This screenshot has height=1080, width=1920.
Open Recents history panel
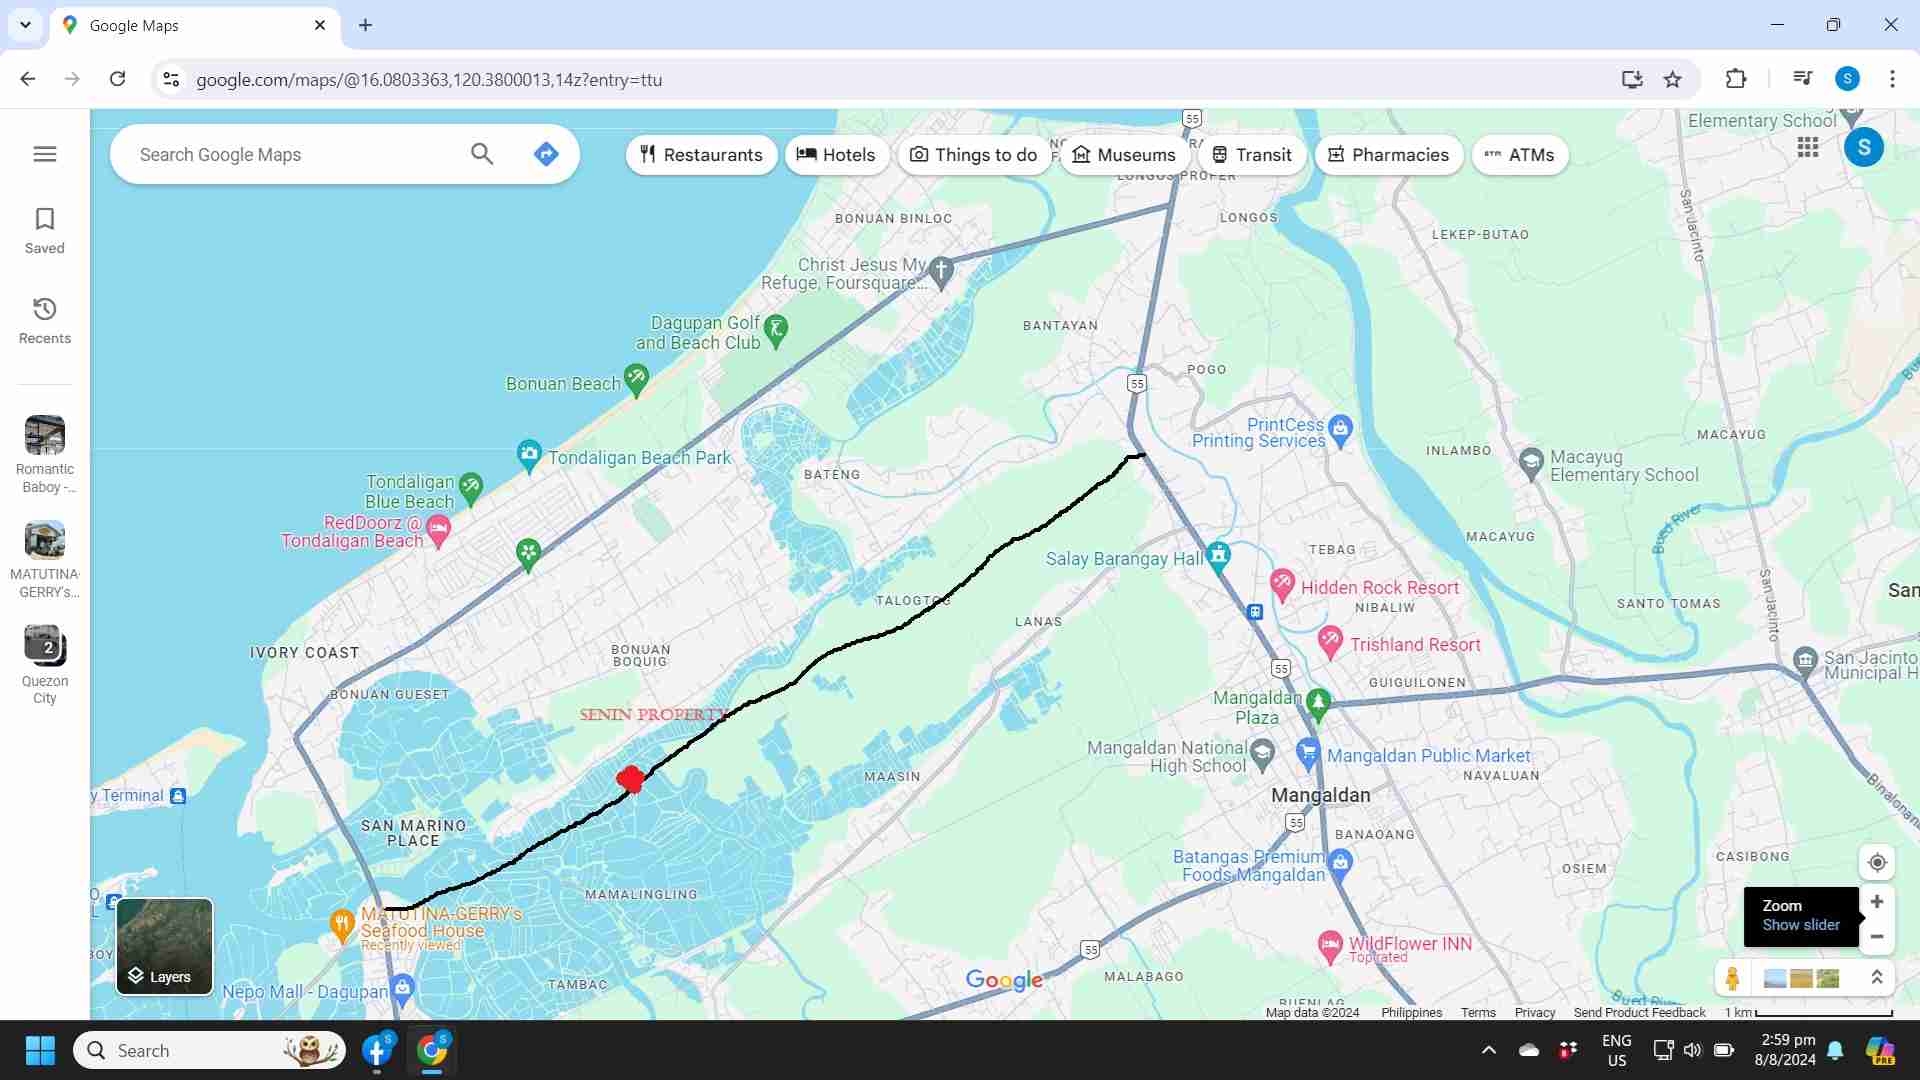pyautogui.click(x=45, y=320)
